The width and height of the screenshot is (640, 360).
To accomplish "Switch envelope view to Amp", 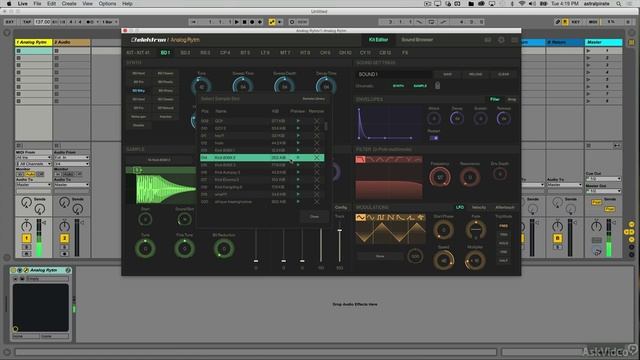I will [511, 100].
